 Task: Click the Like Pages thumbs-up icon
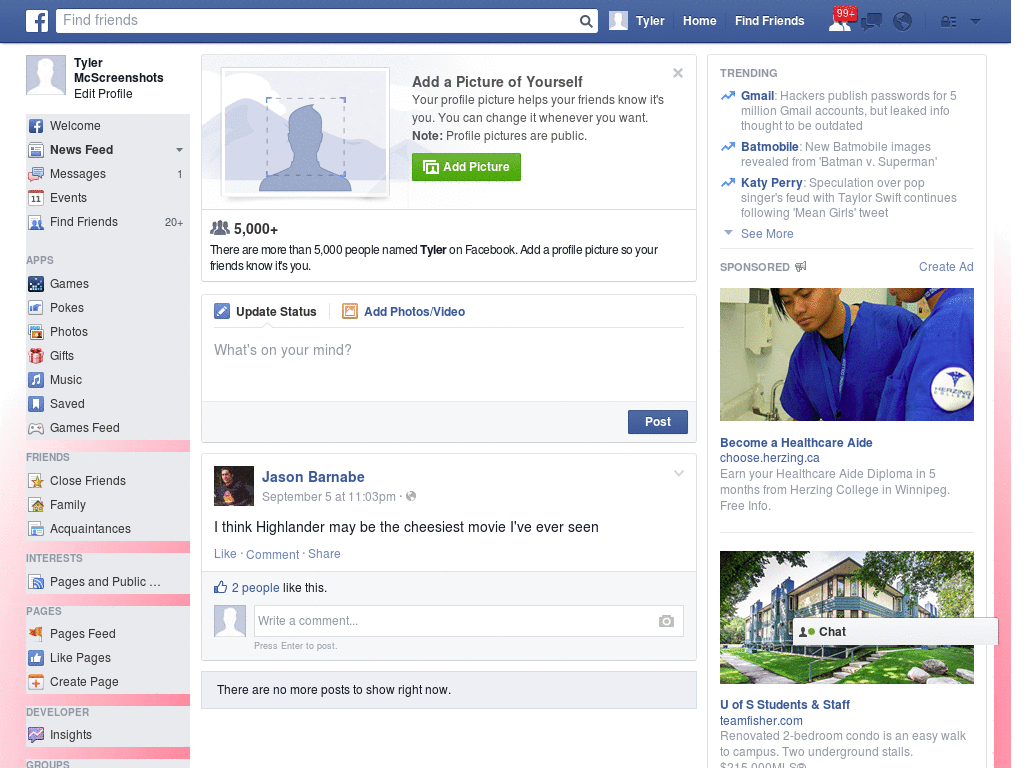click(36, 658)
